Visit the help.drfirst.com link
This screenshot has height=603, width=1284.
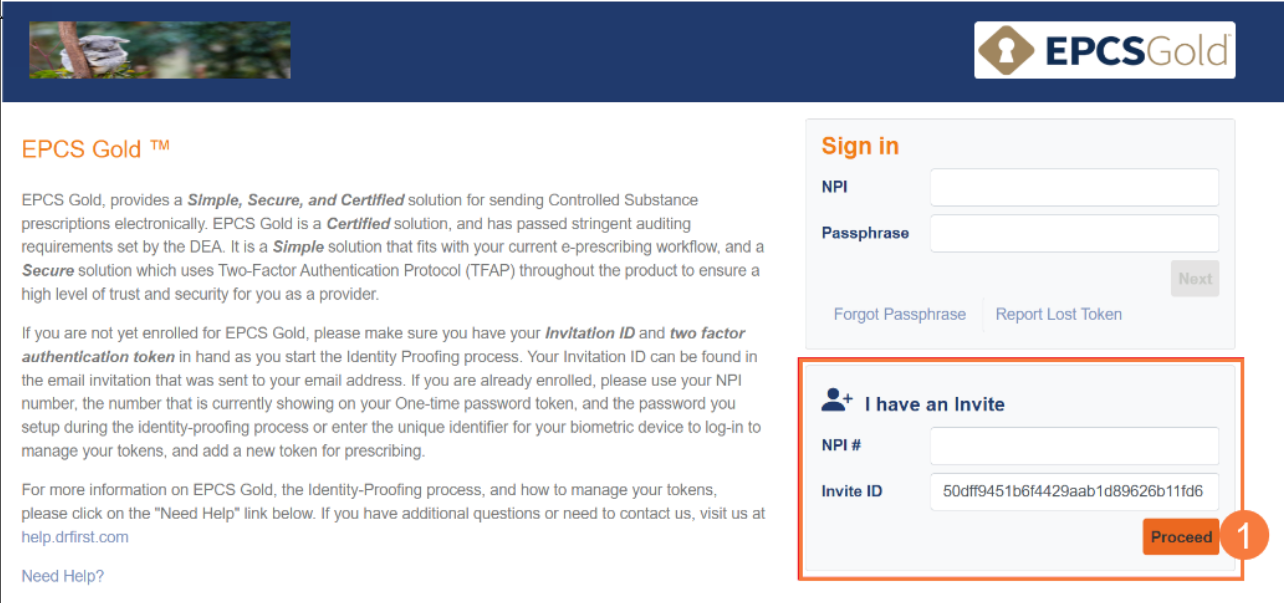75,537
